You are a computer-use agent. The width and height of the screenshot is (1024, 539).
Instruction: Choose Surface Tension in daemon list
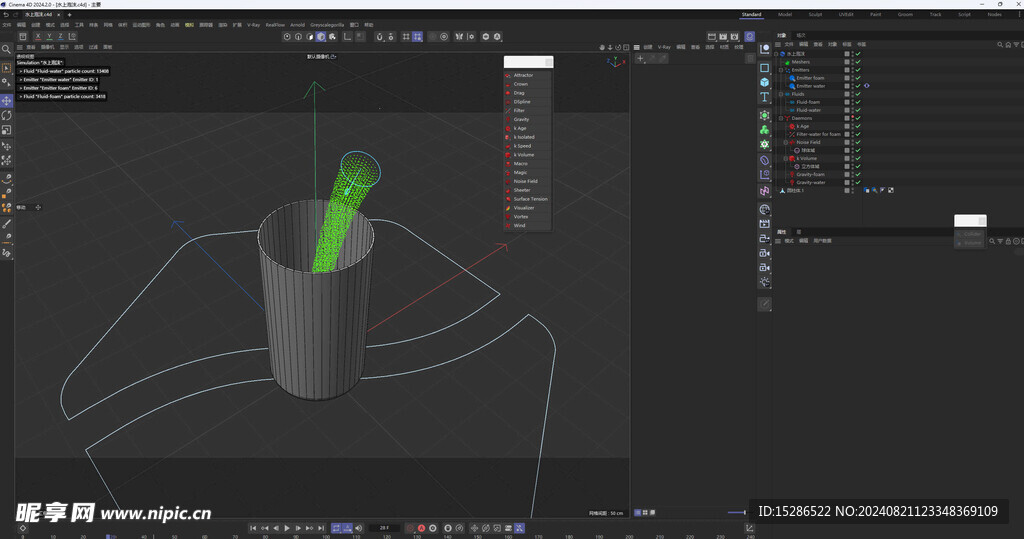[x=528, y=199]
